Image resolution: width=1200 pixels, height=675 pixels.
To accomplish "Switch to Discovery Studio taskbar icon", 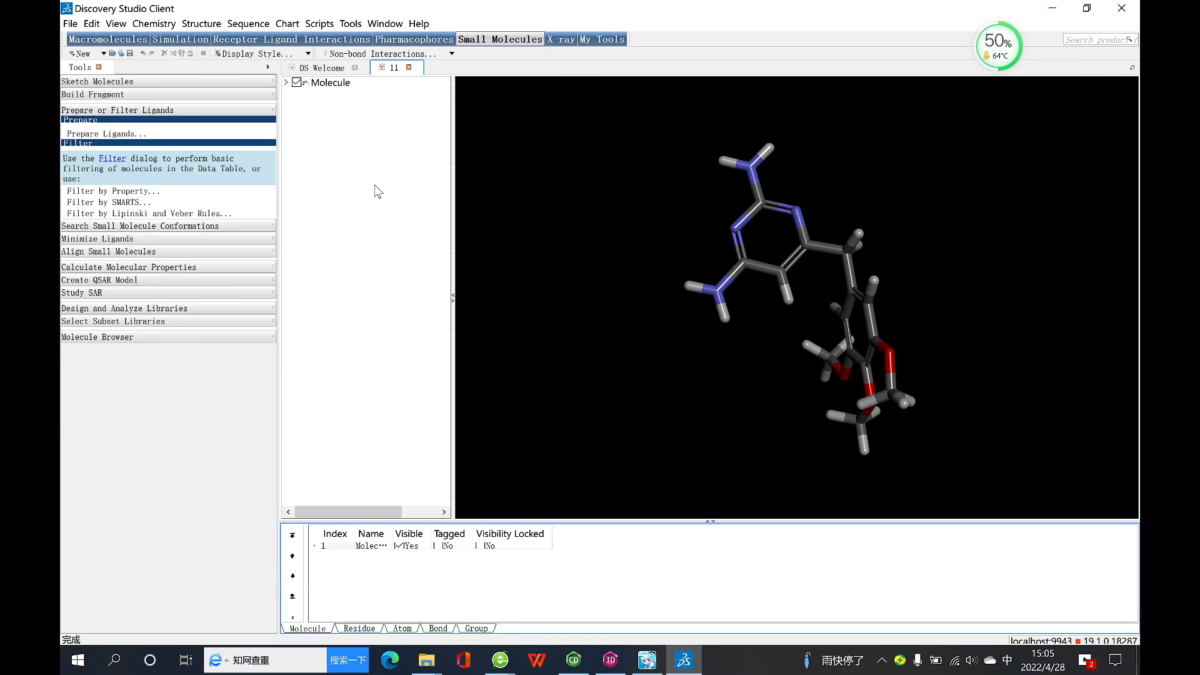I will [684, 660].
